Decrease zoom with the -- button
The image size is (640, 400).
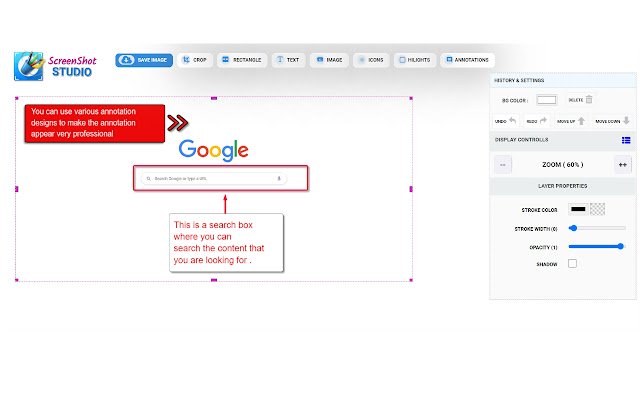tap(503, 165)
